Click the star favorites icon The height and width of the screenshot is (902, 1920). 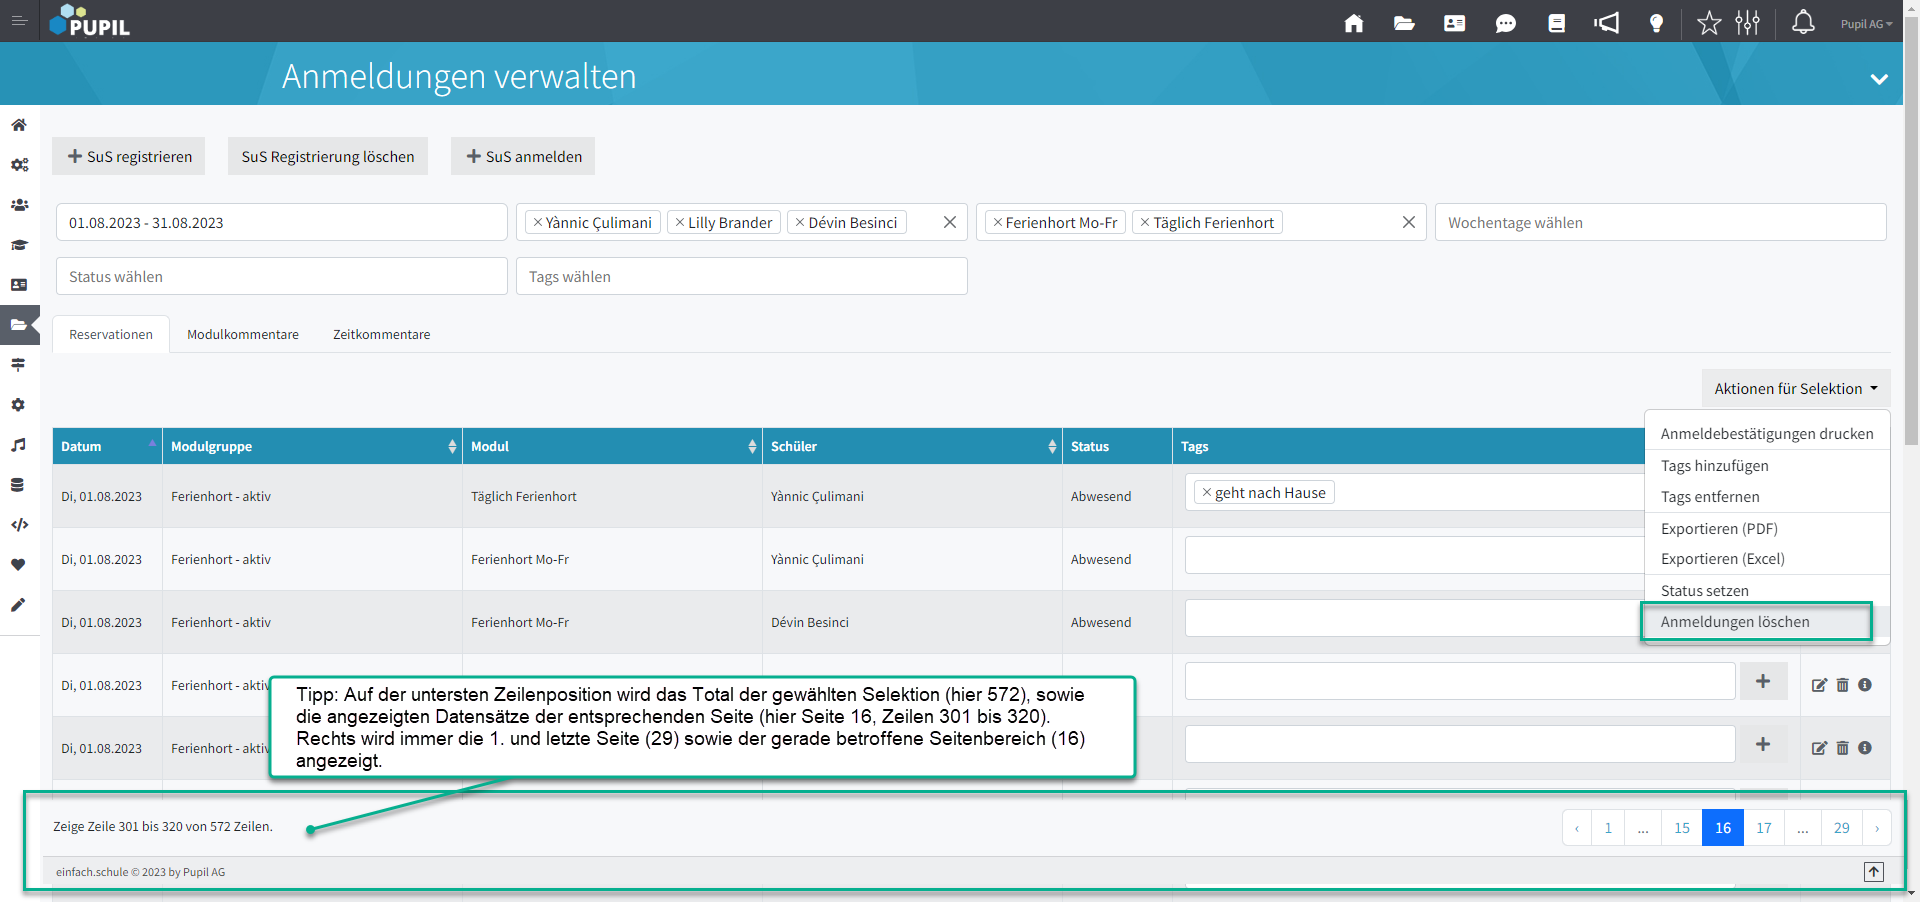coord(1709,22)
